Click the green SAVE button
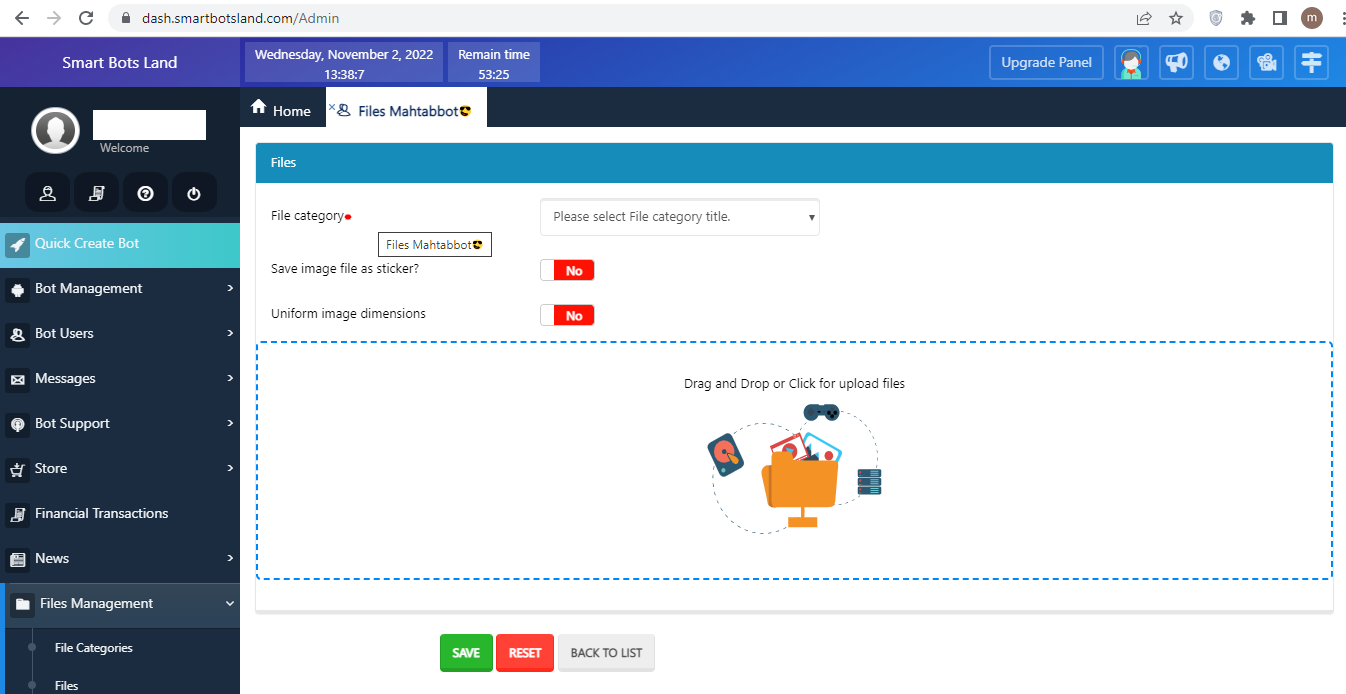Screen dimensions: 1346x694 (x=466, y=653)
